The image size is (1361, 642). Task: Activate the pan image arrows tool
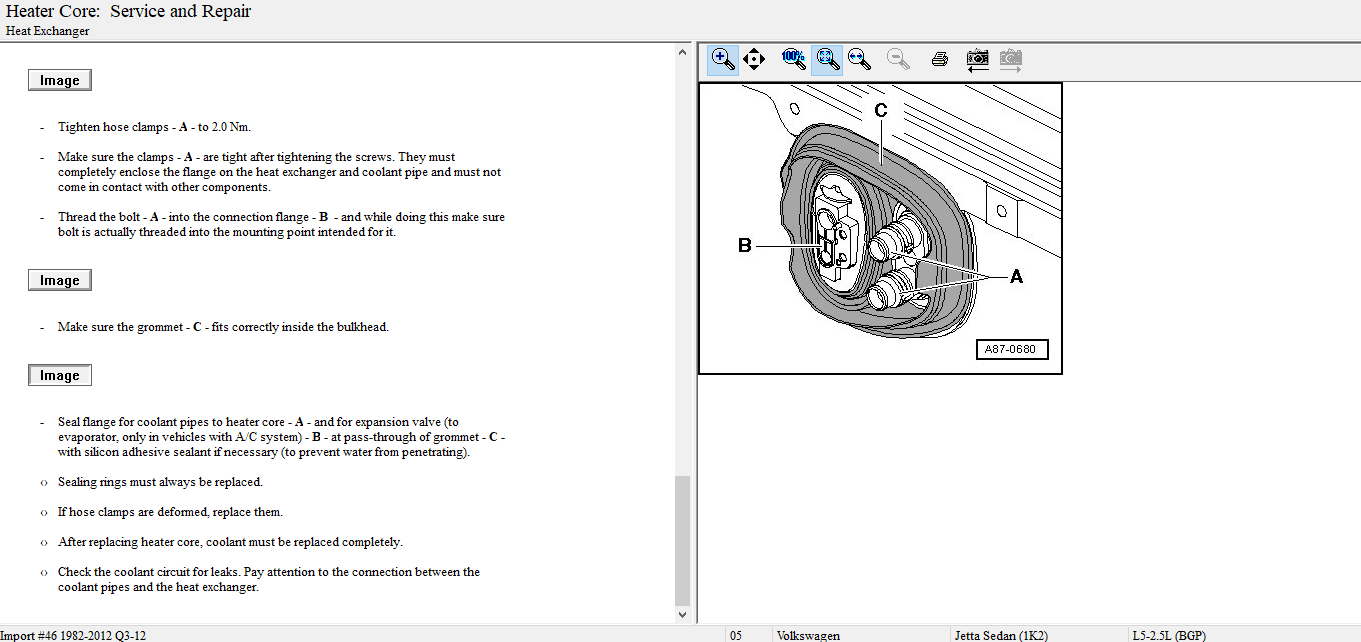(754, 59)
